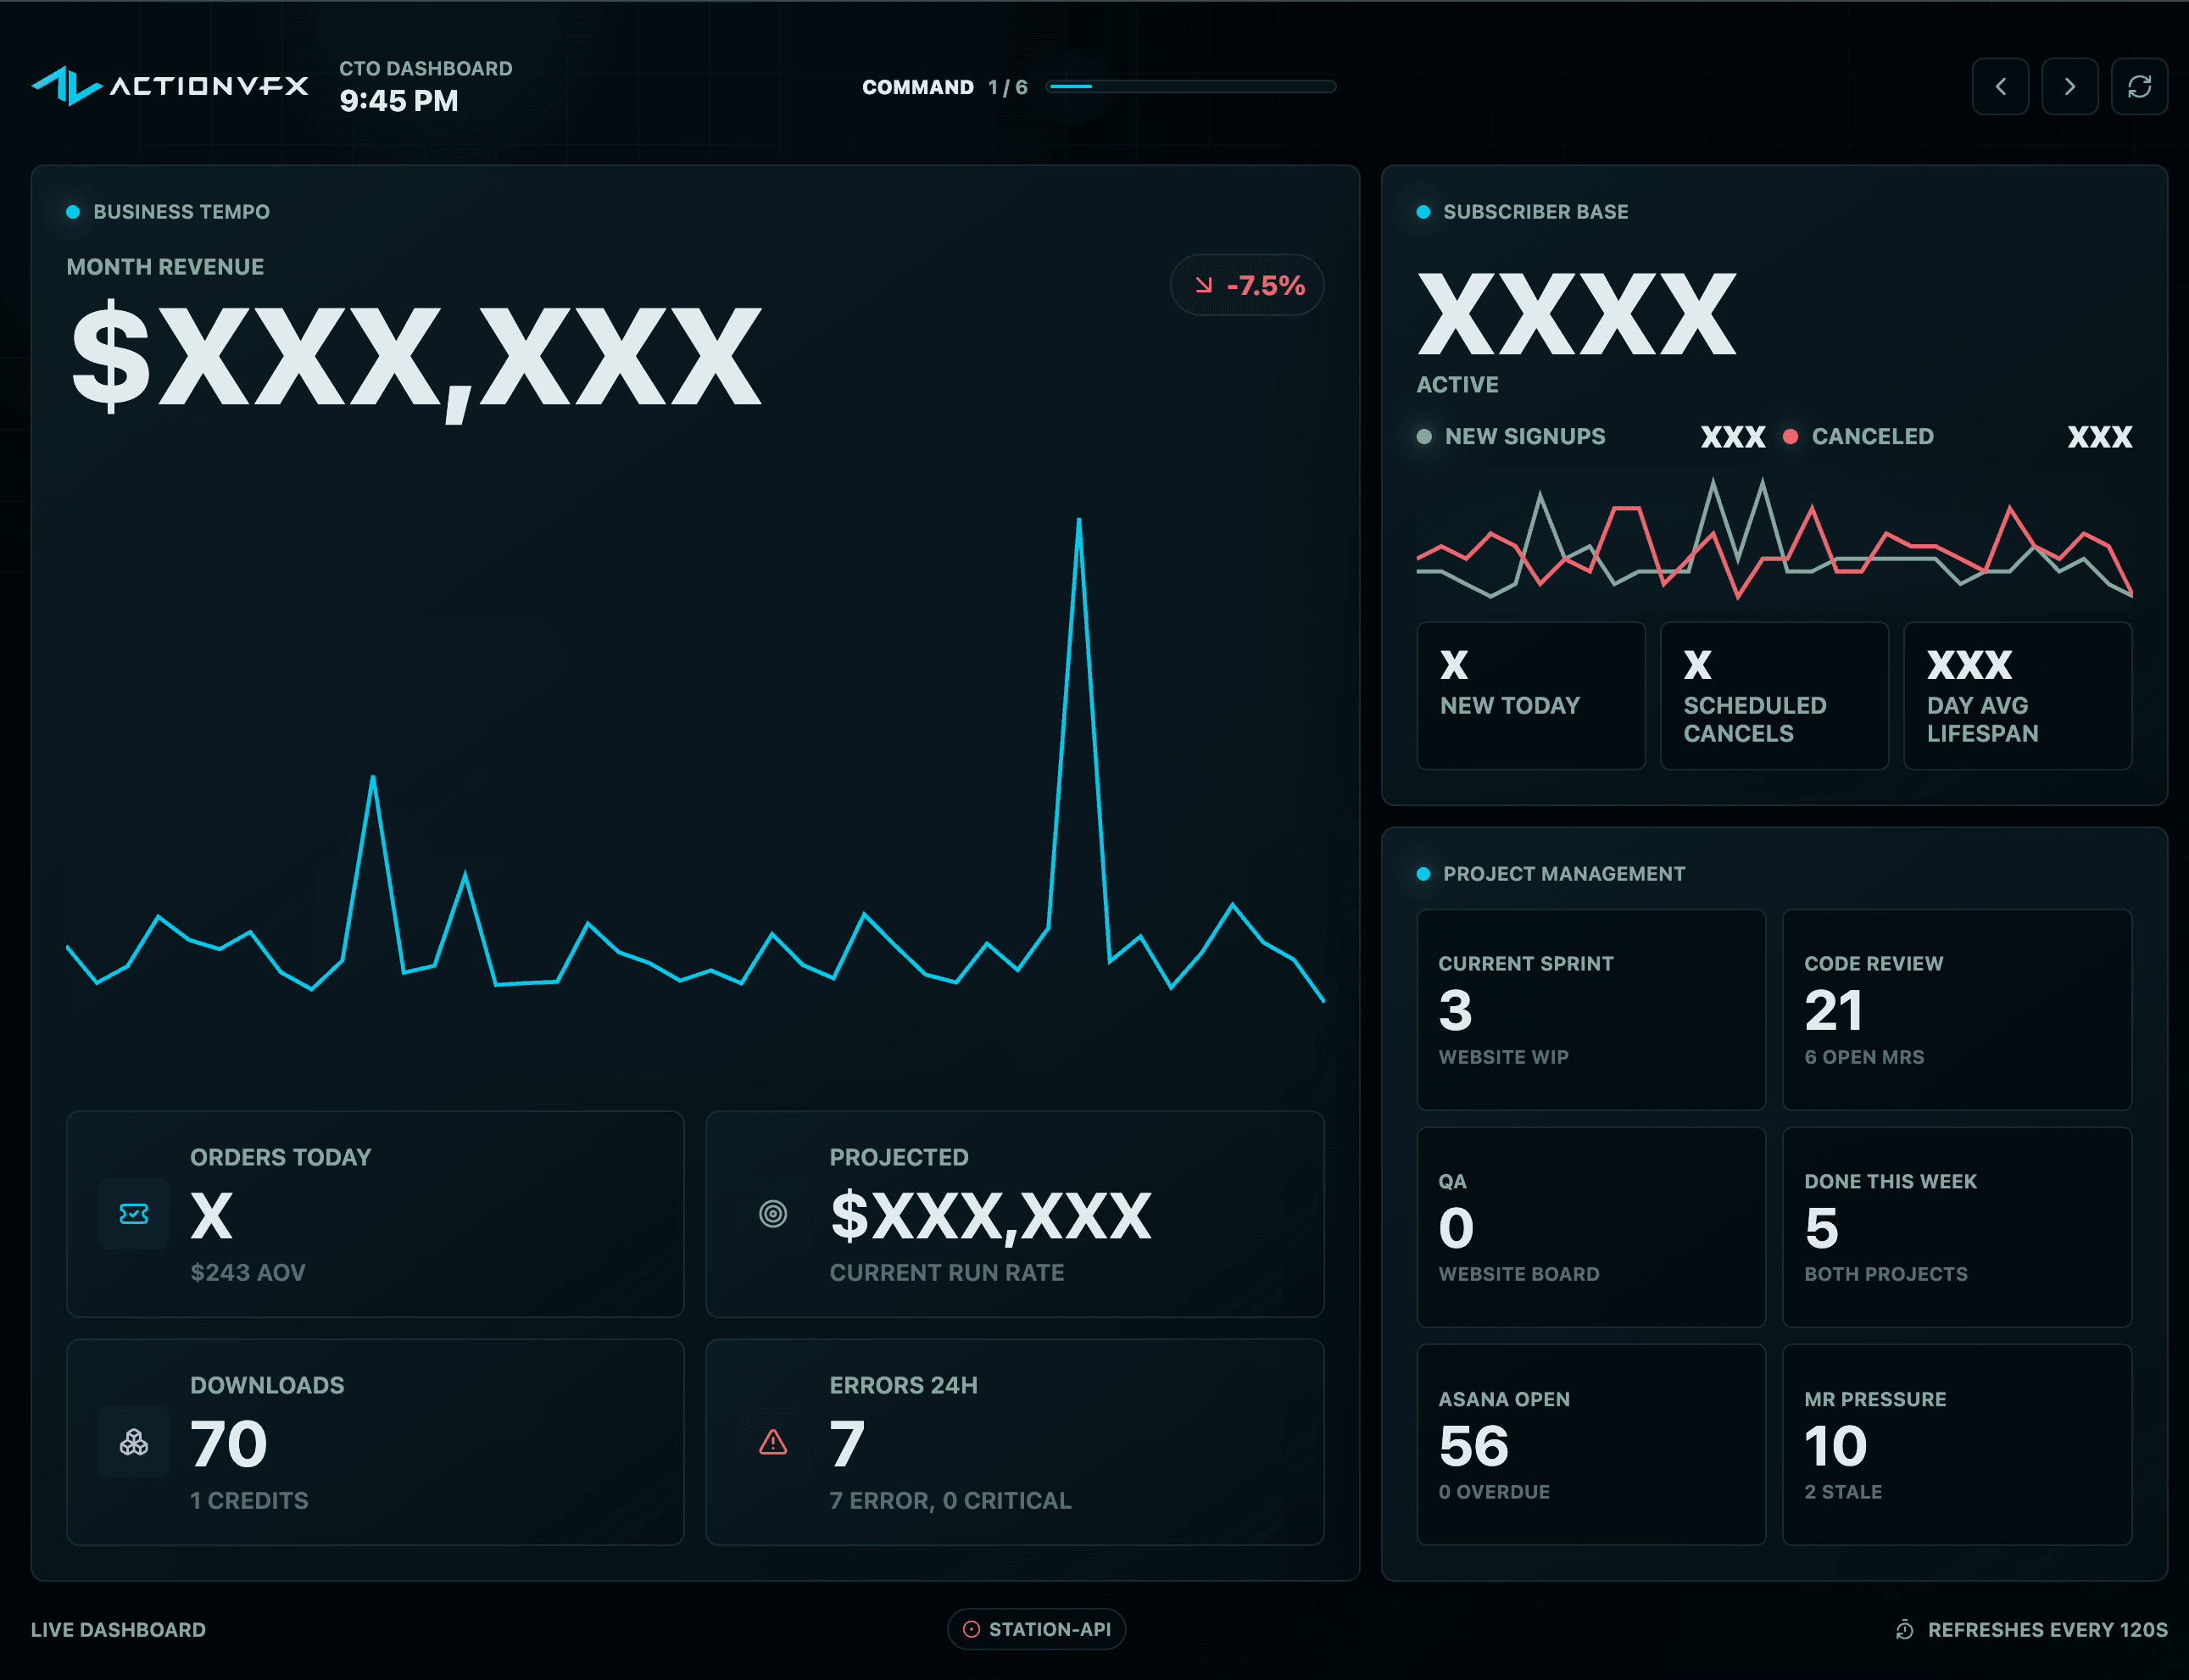
Task: Click the "1 CREDITS" text
Action: pos(249,1500)
